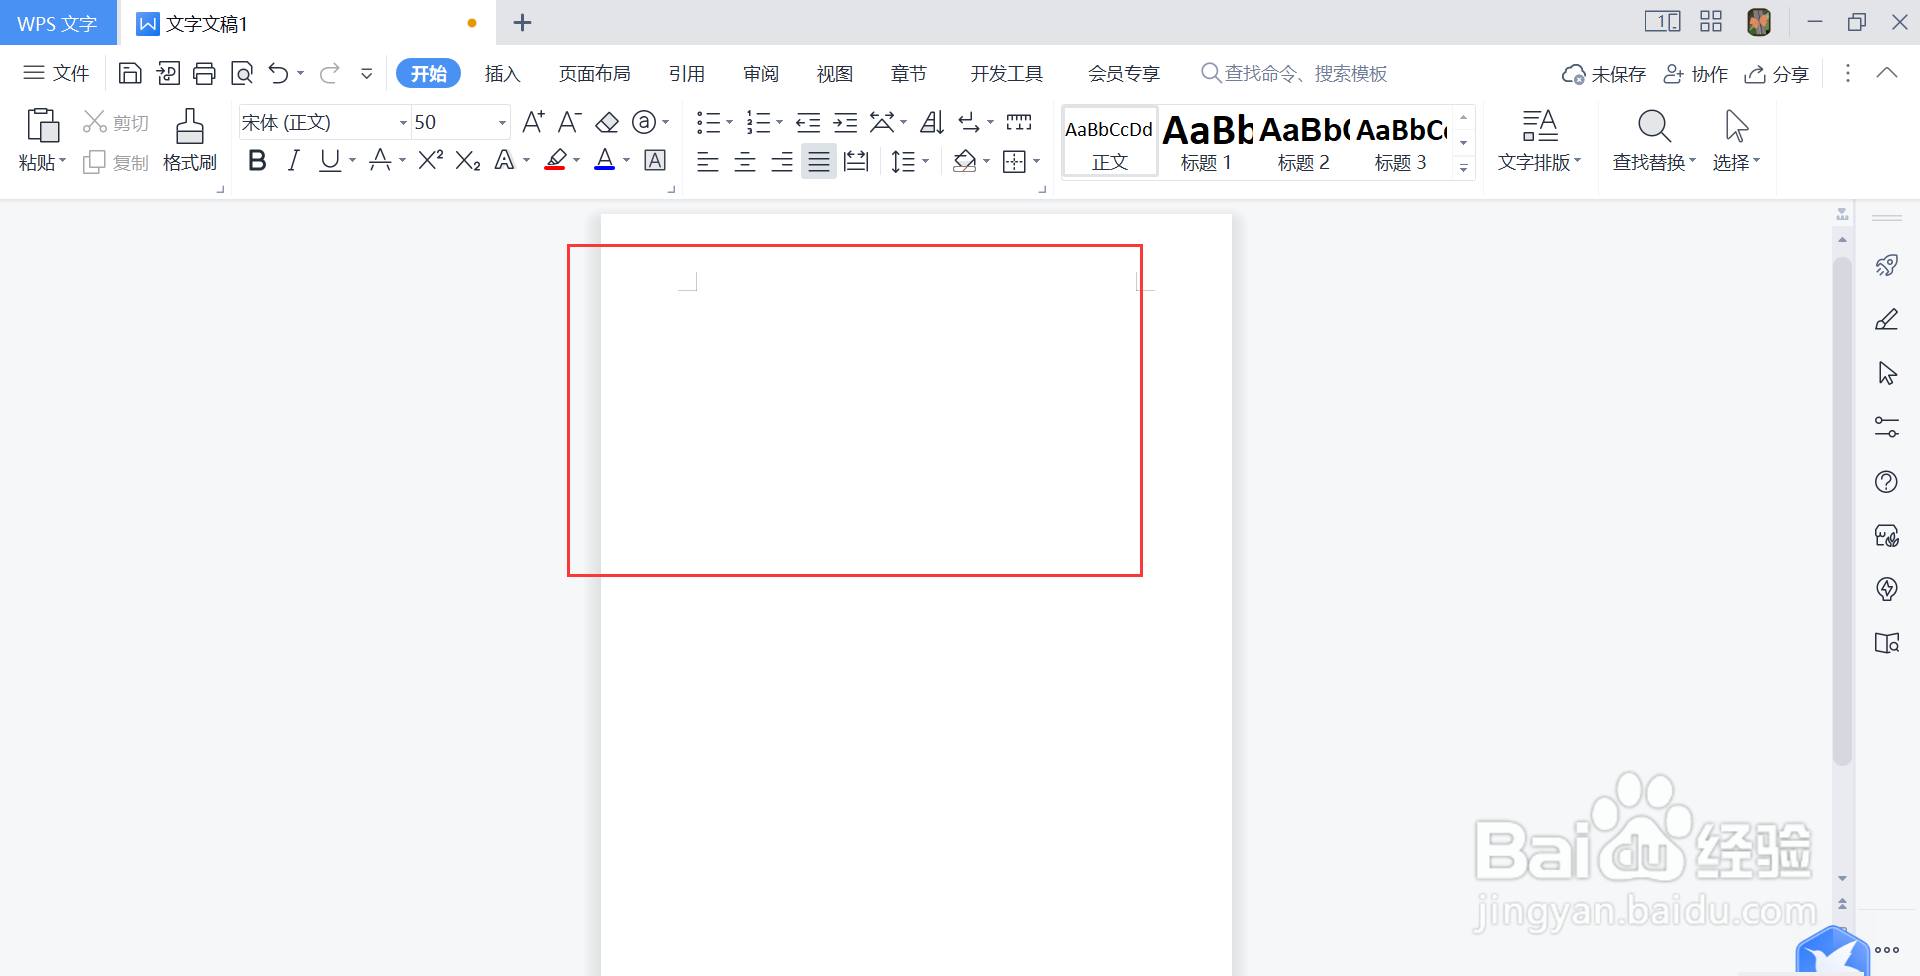1920x976 pixels.
Task: Toggle Underline formatting
Action: 329,160
